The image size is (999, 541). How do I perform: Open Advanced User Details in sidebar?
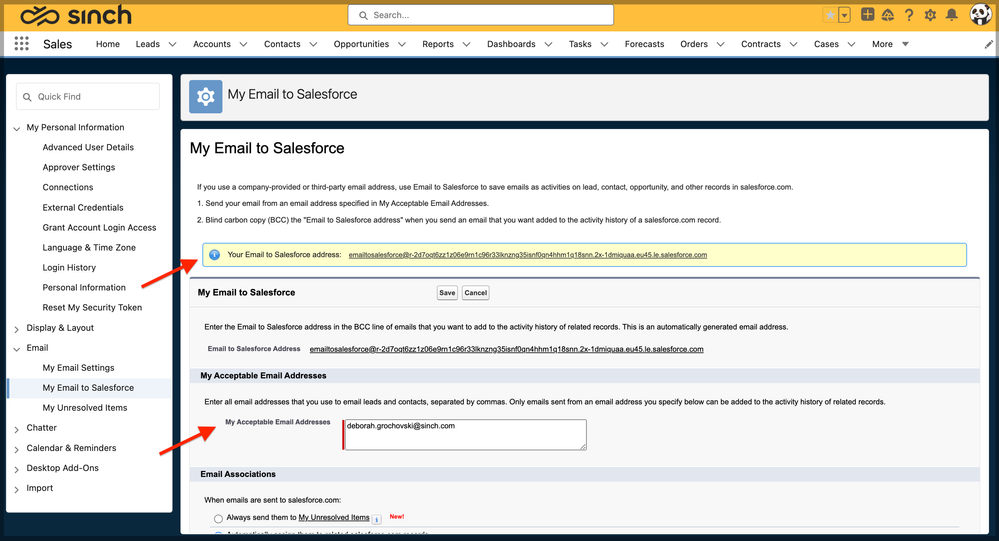pos(88,147)
